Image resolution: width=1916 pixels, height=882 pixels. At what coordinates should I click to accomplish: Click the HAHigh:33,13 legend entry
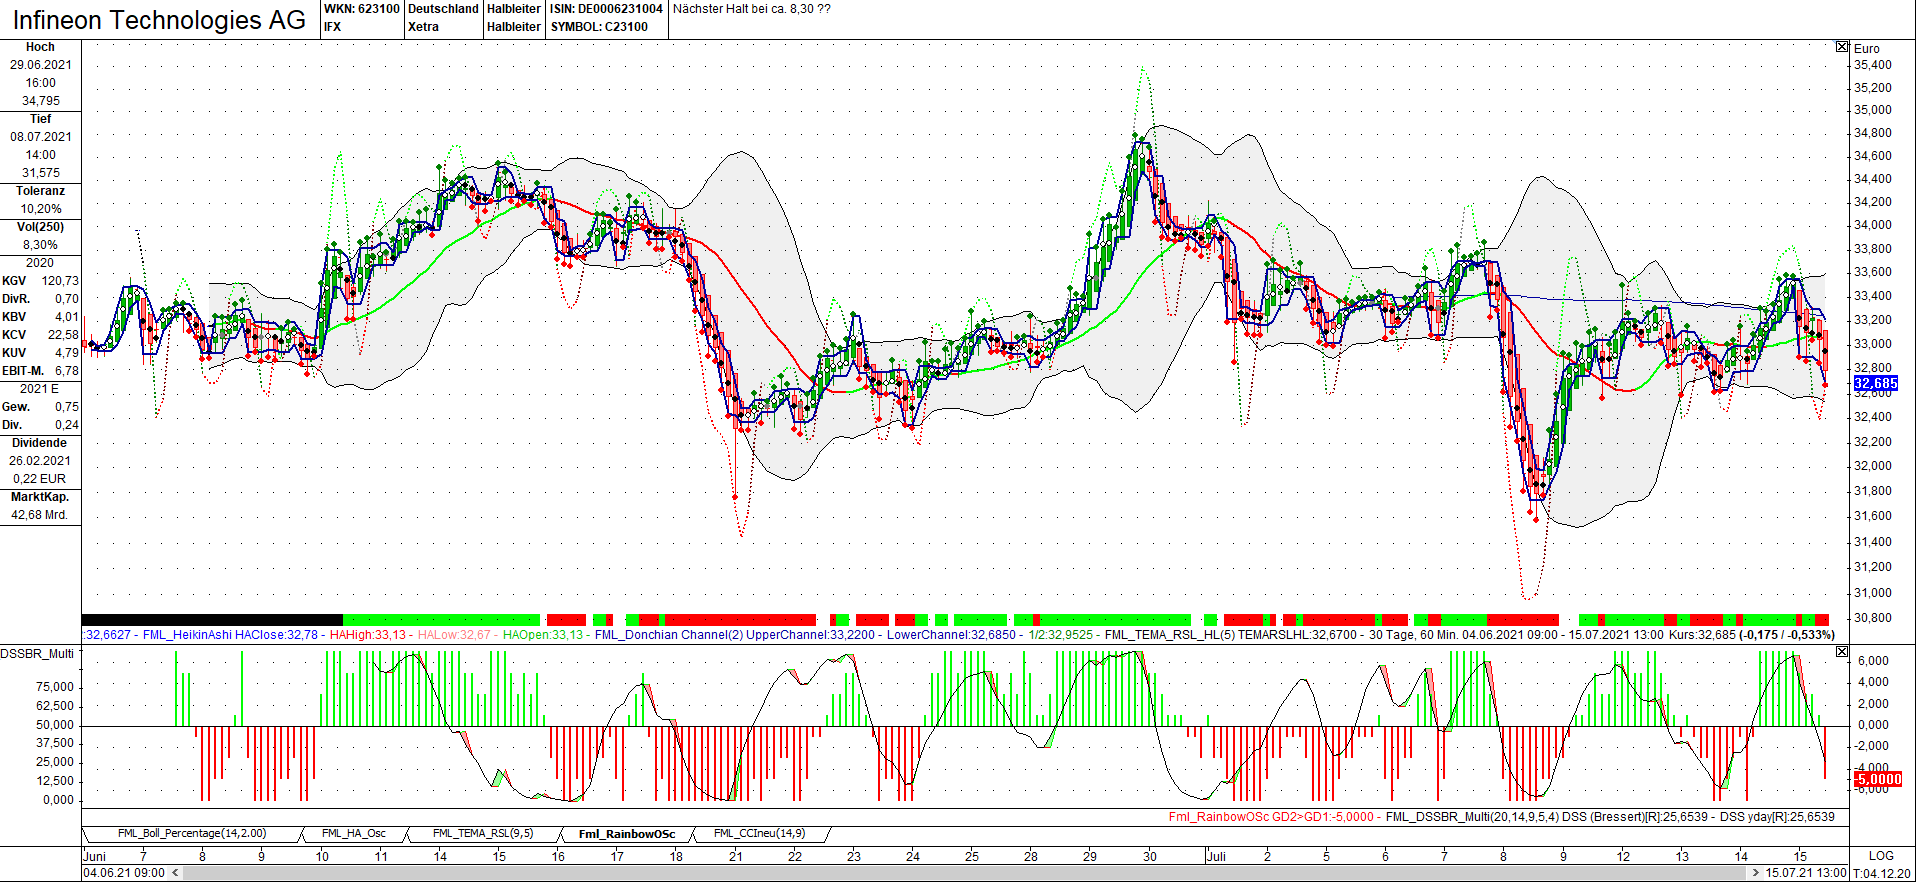pos(368,635)
